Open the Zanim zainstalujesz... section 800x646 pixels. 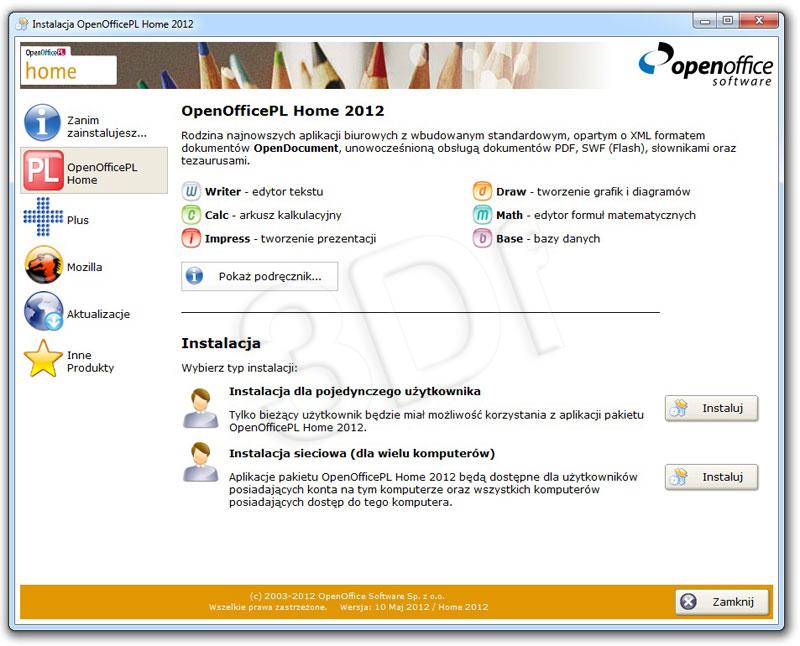coord(94,123)
